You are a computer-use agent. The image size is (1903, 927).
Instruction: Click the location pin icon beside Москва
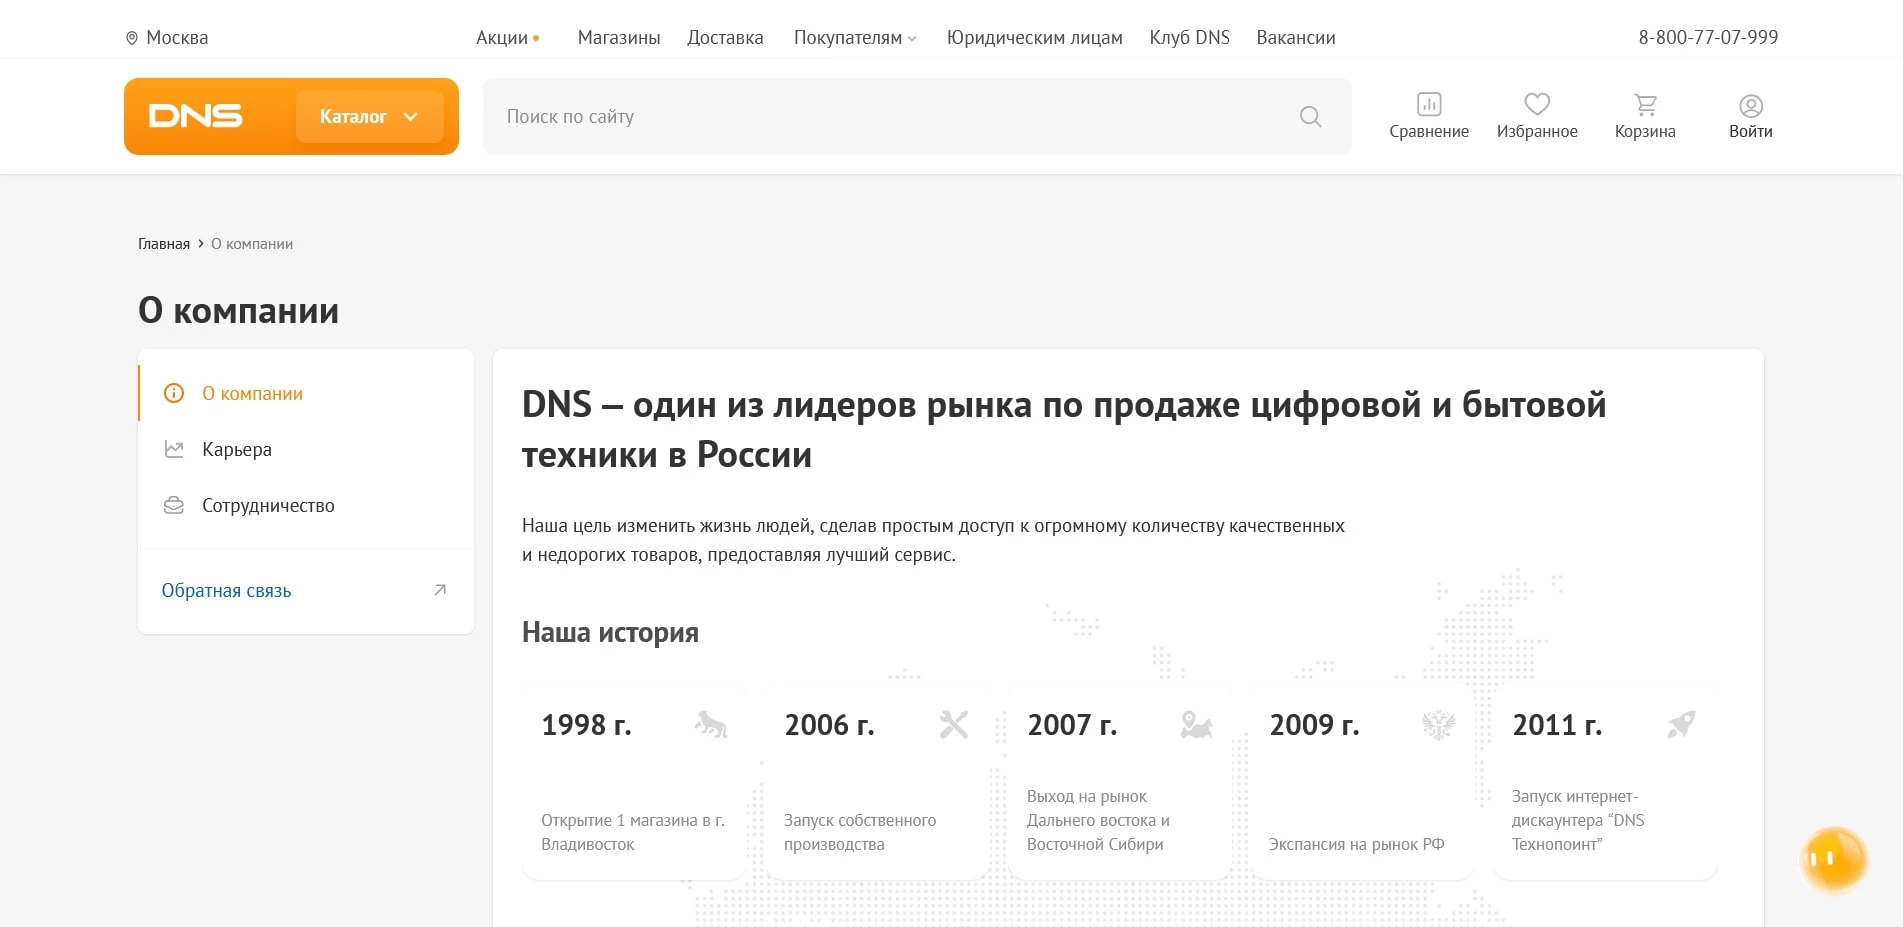tap(130, 37)
